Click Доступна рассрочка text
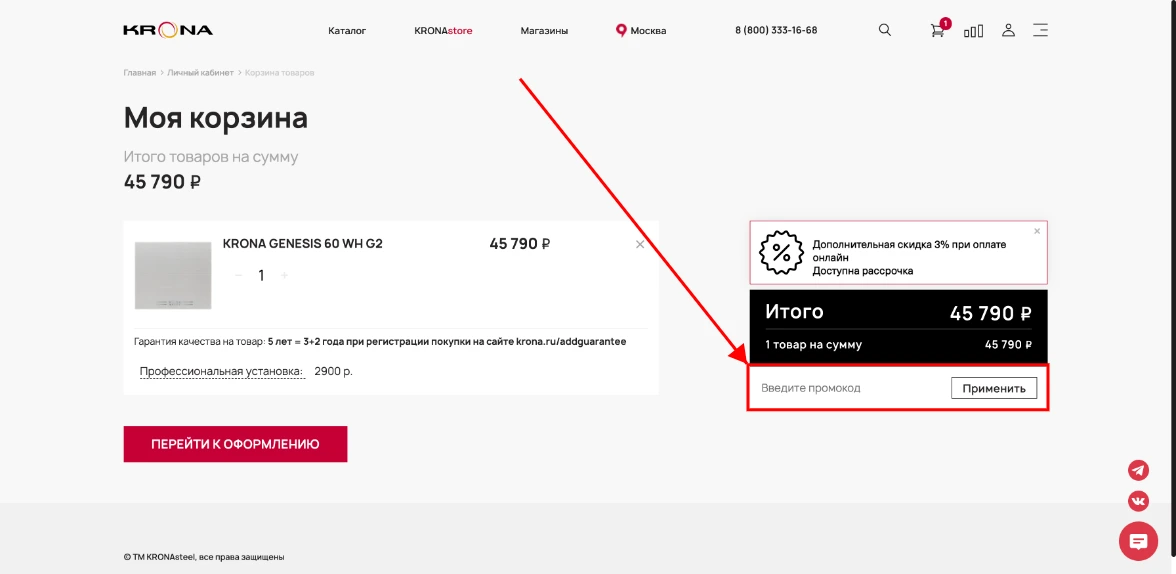The width and height of the screenshot is (1176, 574). pos(862,271)
